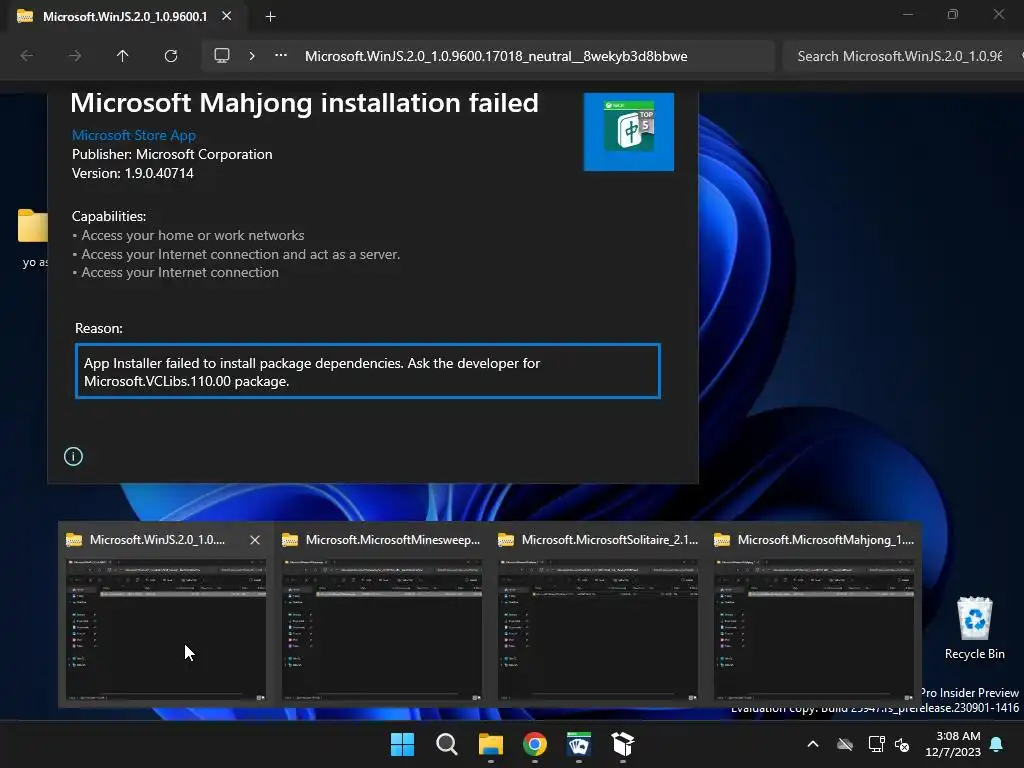This screenshot has width=1024, height=768.
Task: Show hidden system tray icons
Action: [813, 744]
